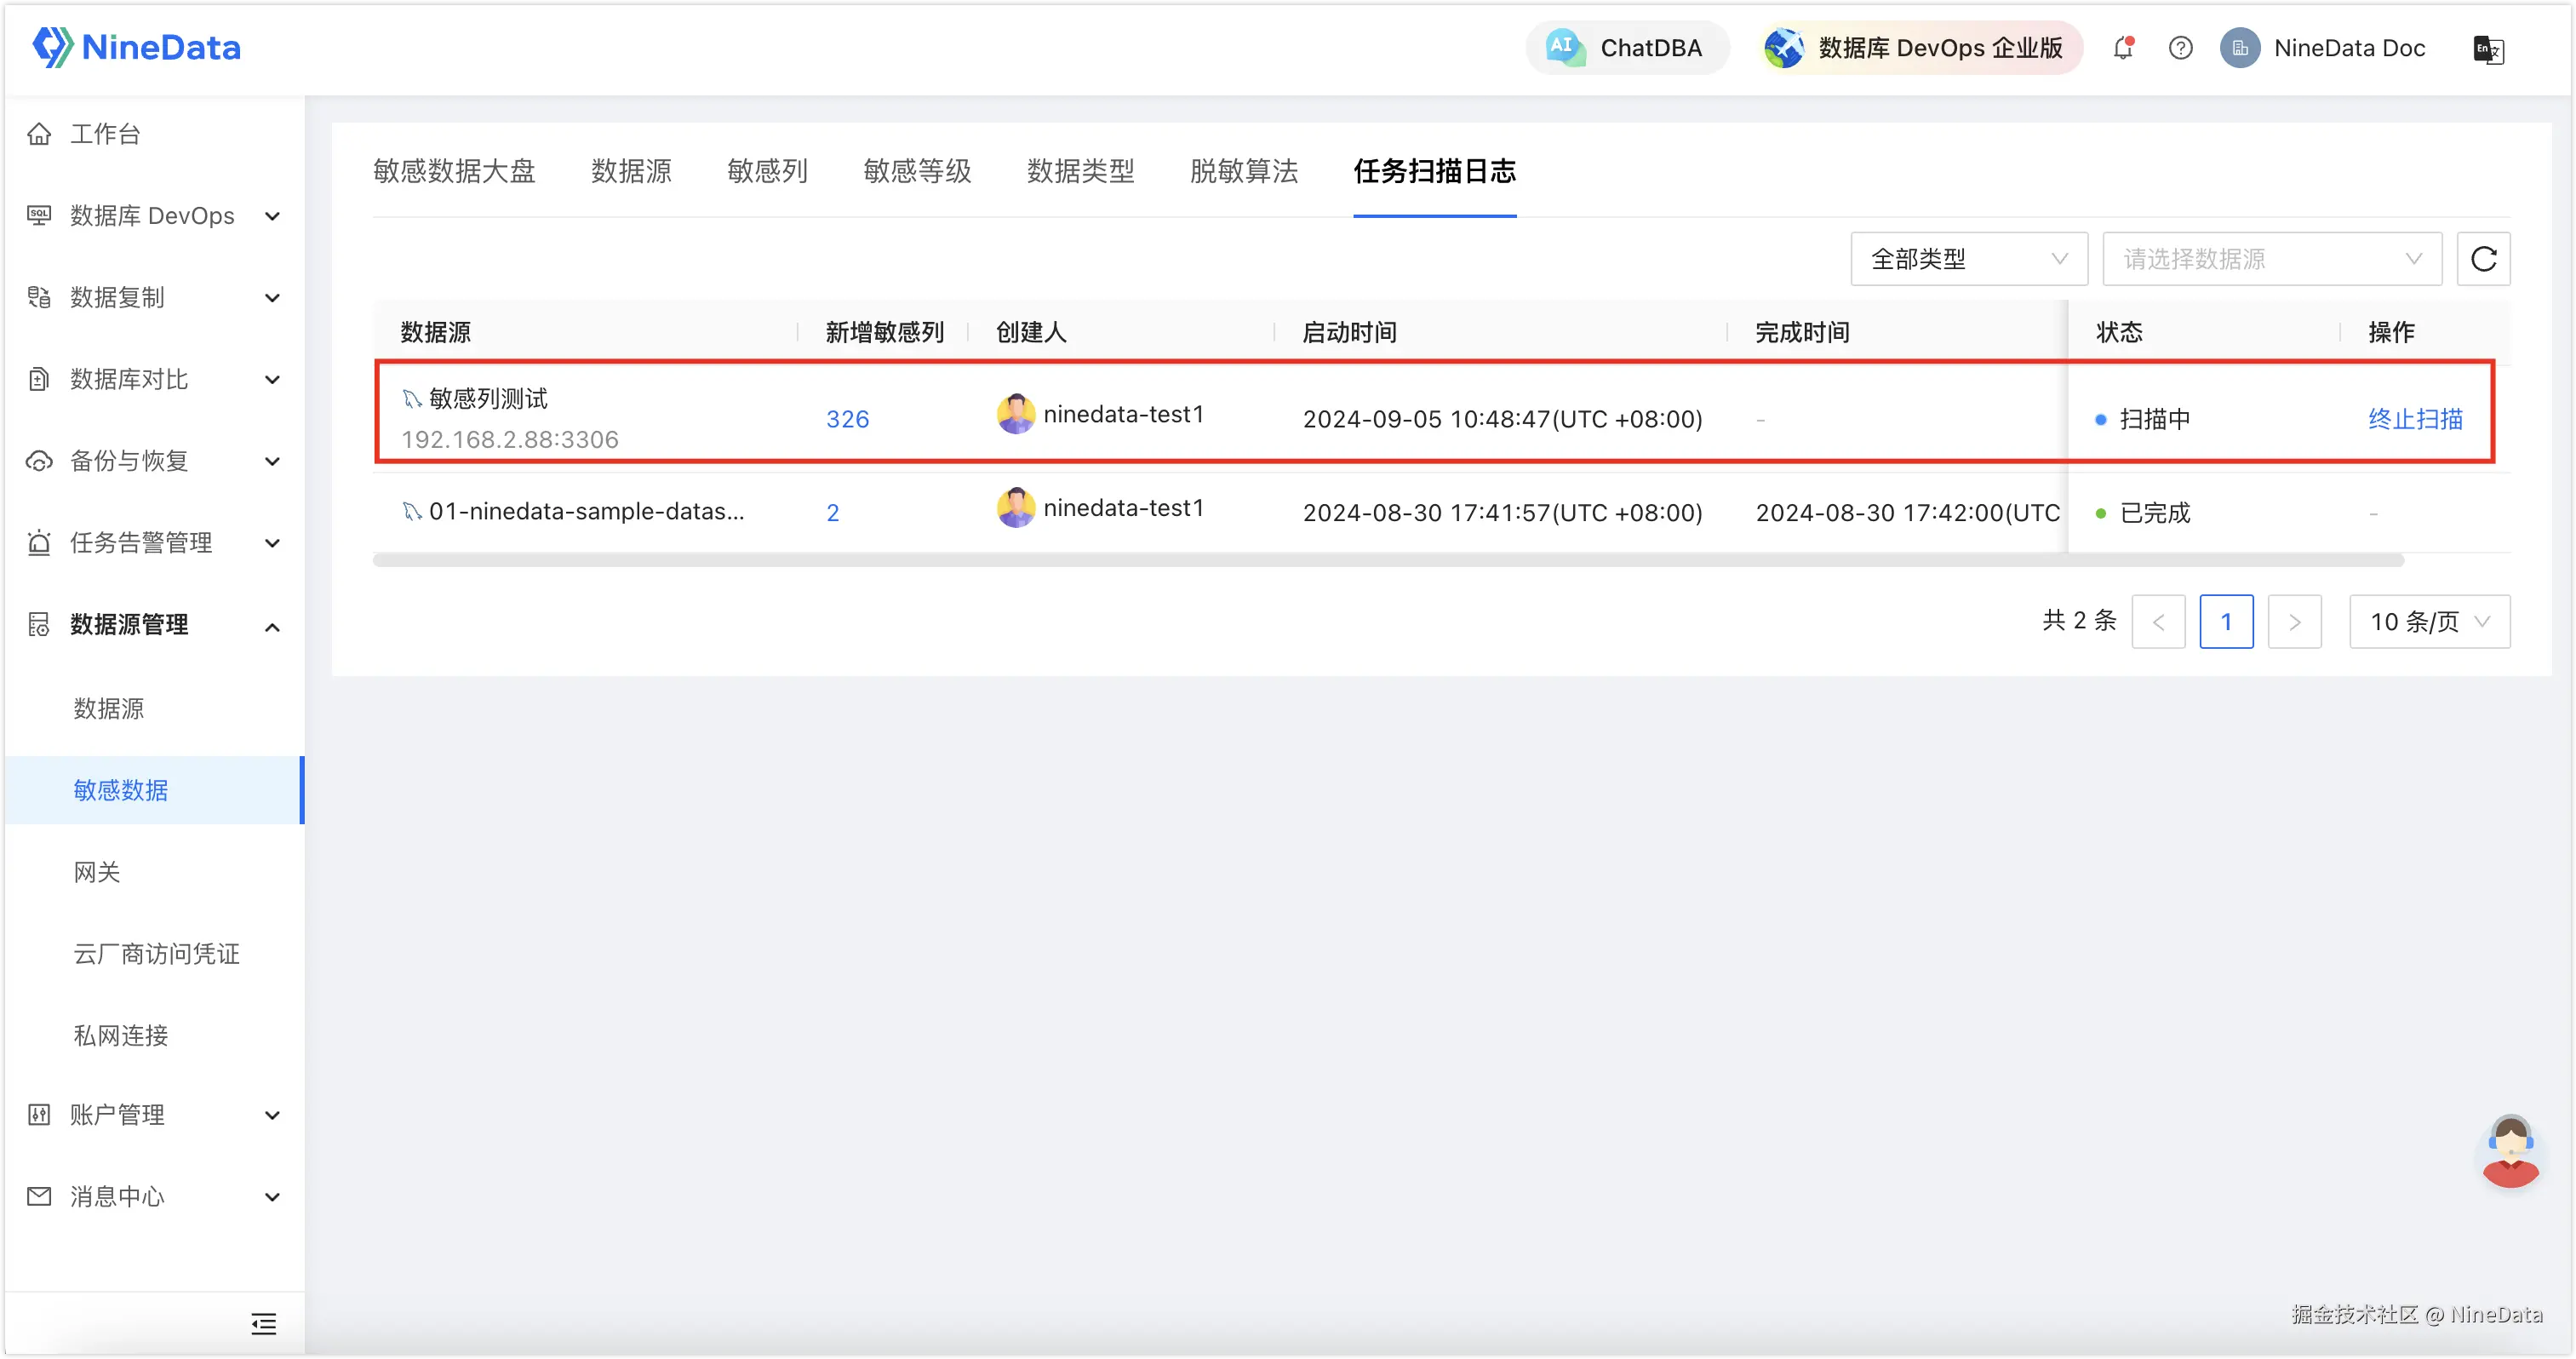Image resolution: width=2576 pixels, height=1359 pixels.
Task: Click the refresh icon beside data source filter
Action: 2483,259
